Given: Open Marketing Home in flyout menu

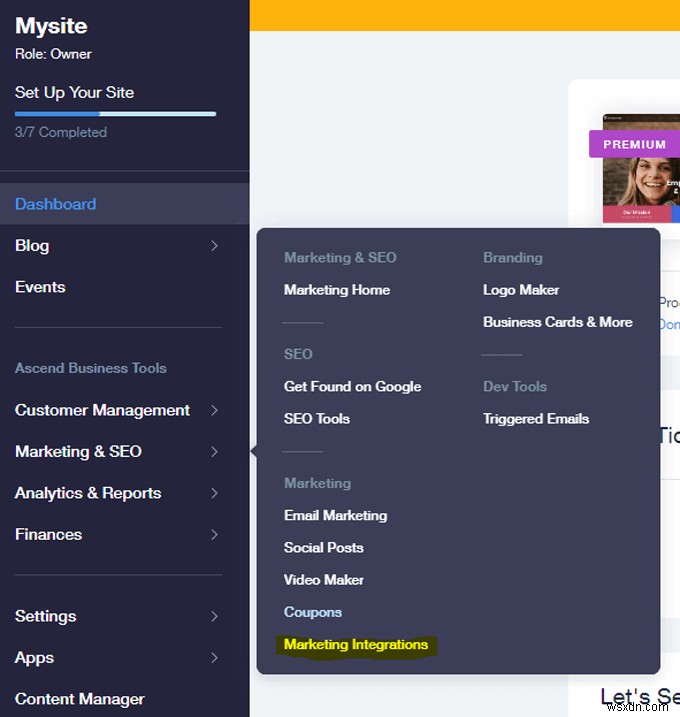Looking at the screenshot, I should [337, 290].
